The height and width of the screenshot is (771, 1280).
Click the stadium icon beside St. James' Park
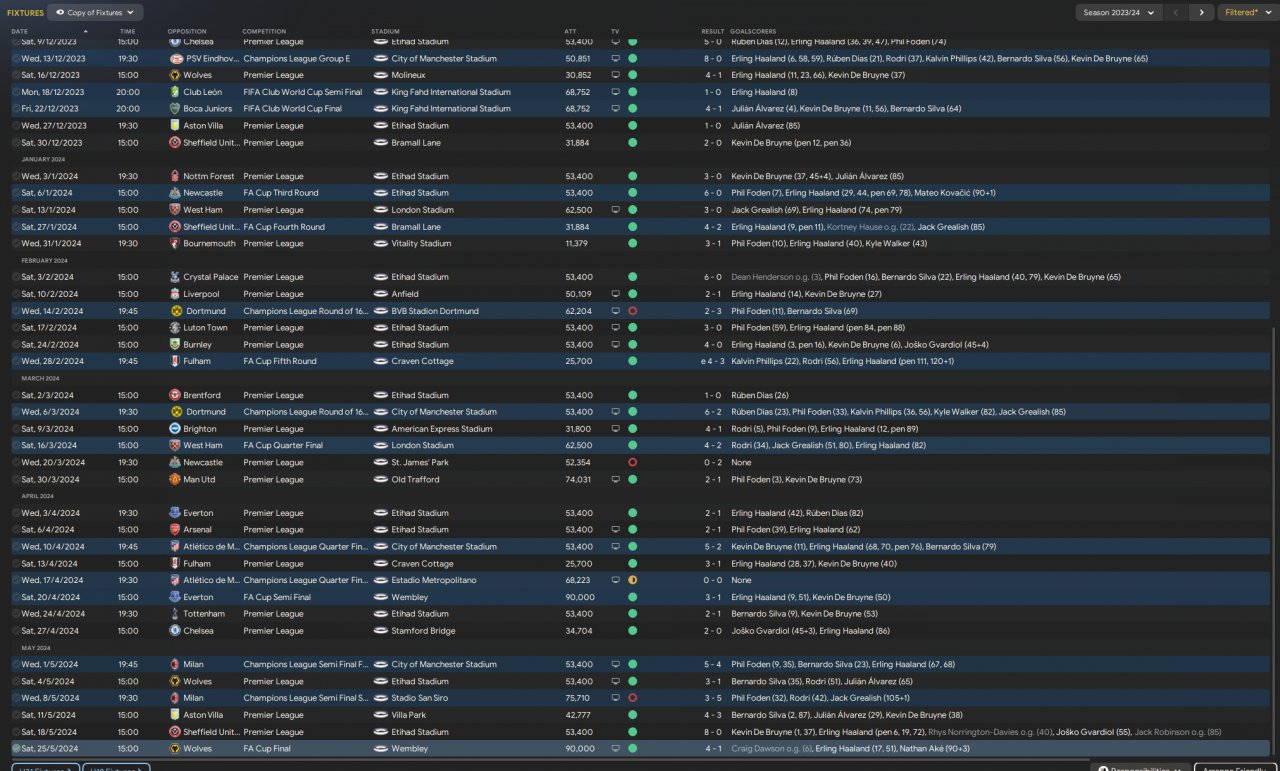click(381, 462)
